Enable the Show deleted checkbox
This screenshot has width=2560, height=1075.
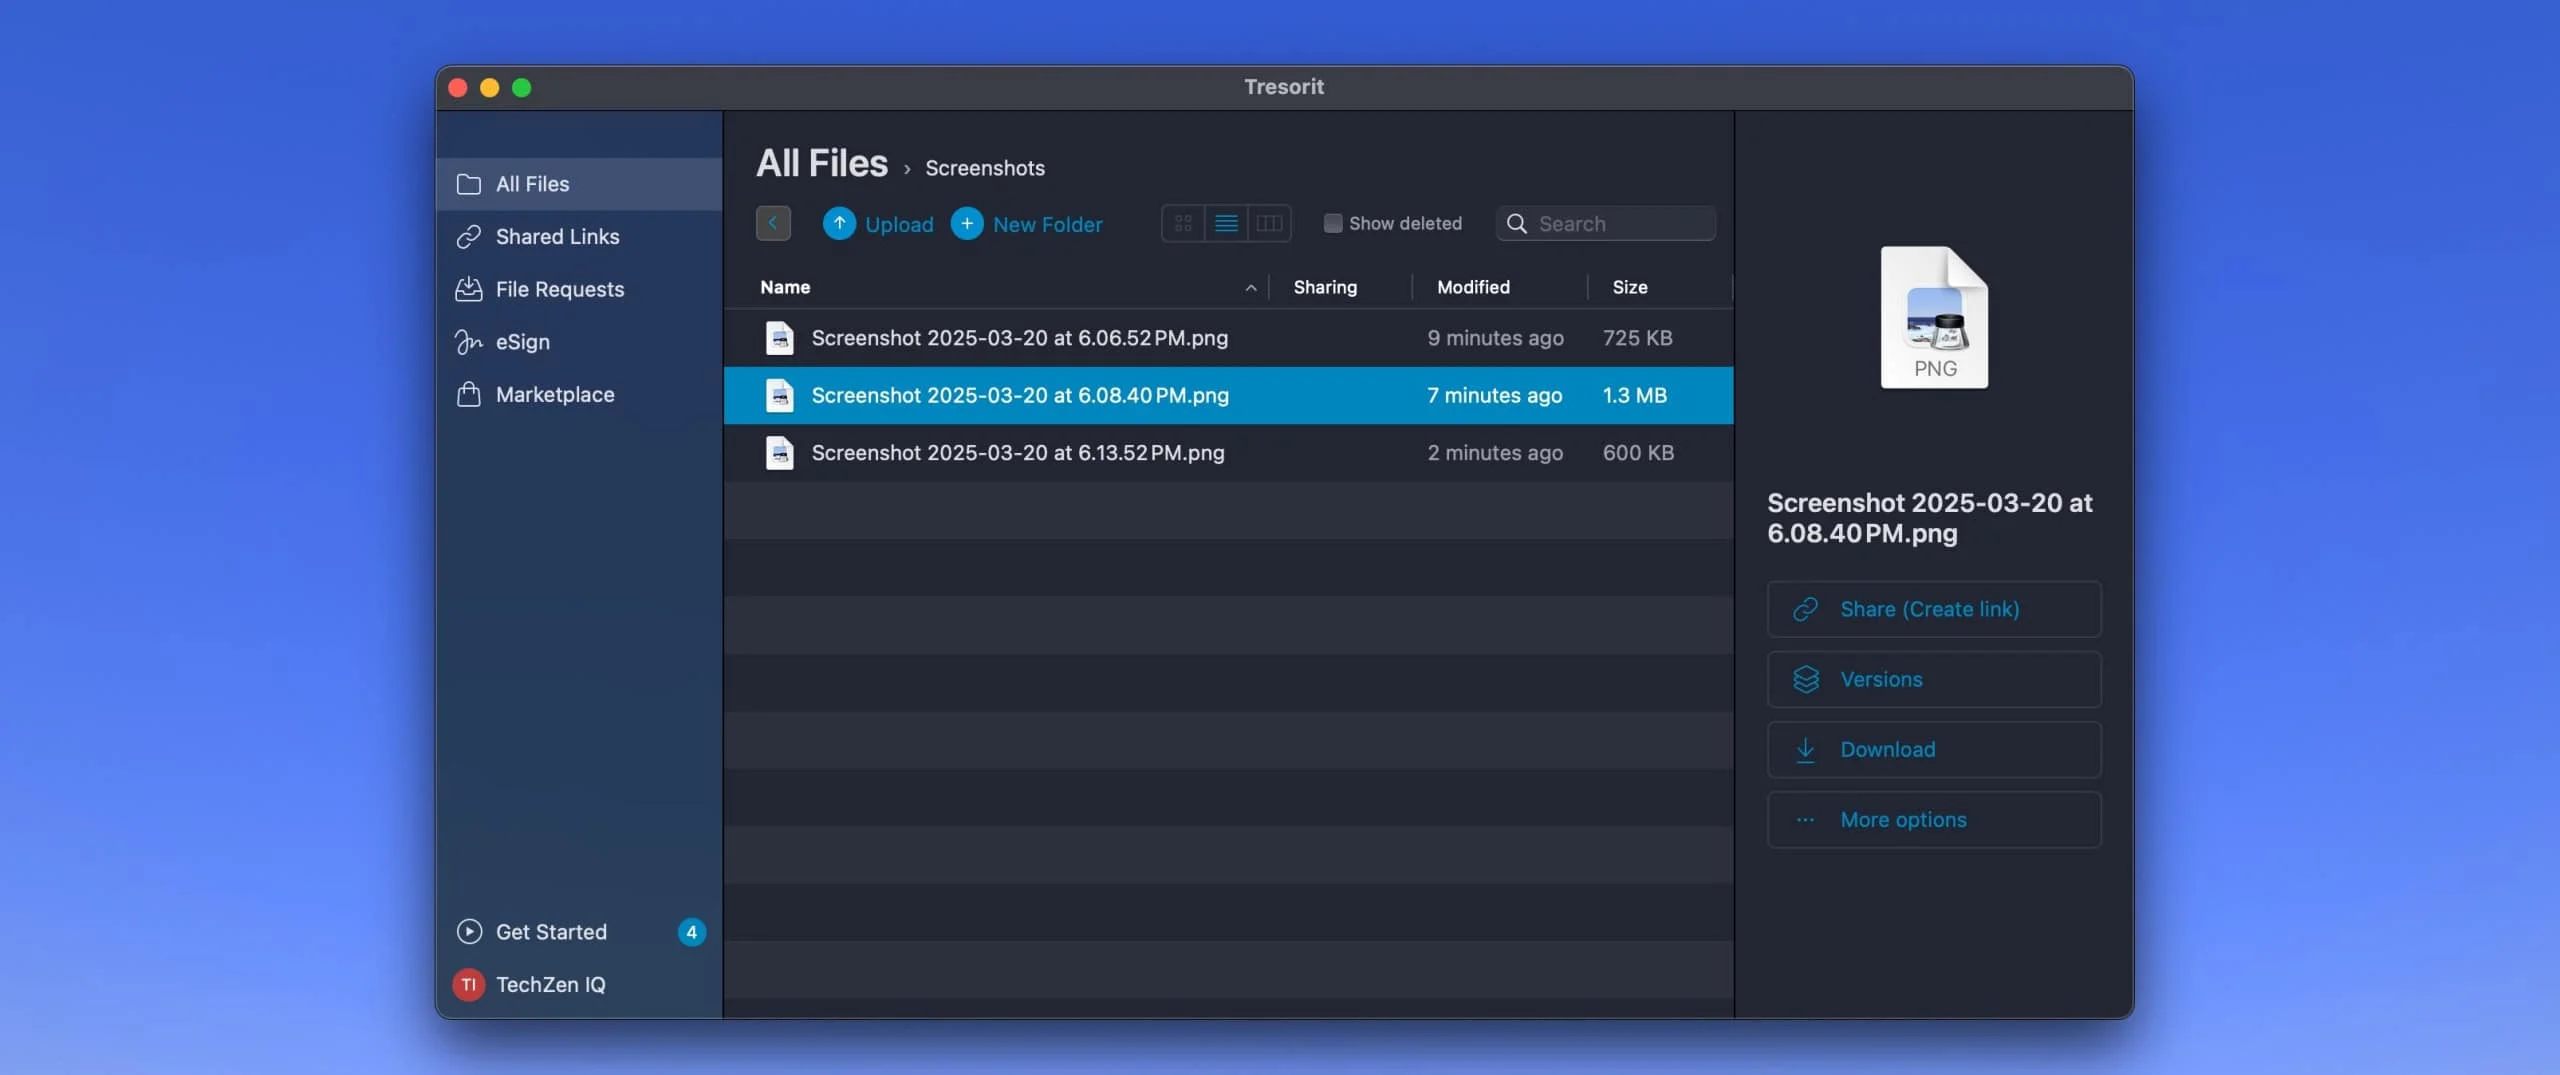click(x=1332, y=223)
